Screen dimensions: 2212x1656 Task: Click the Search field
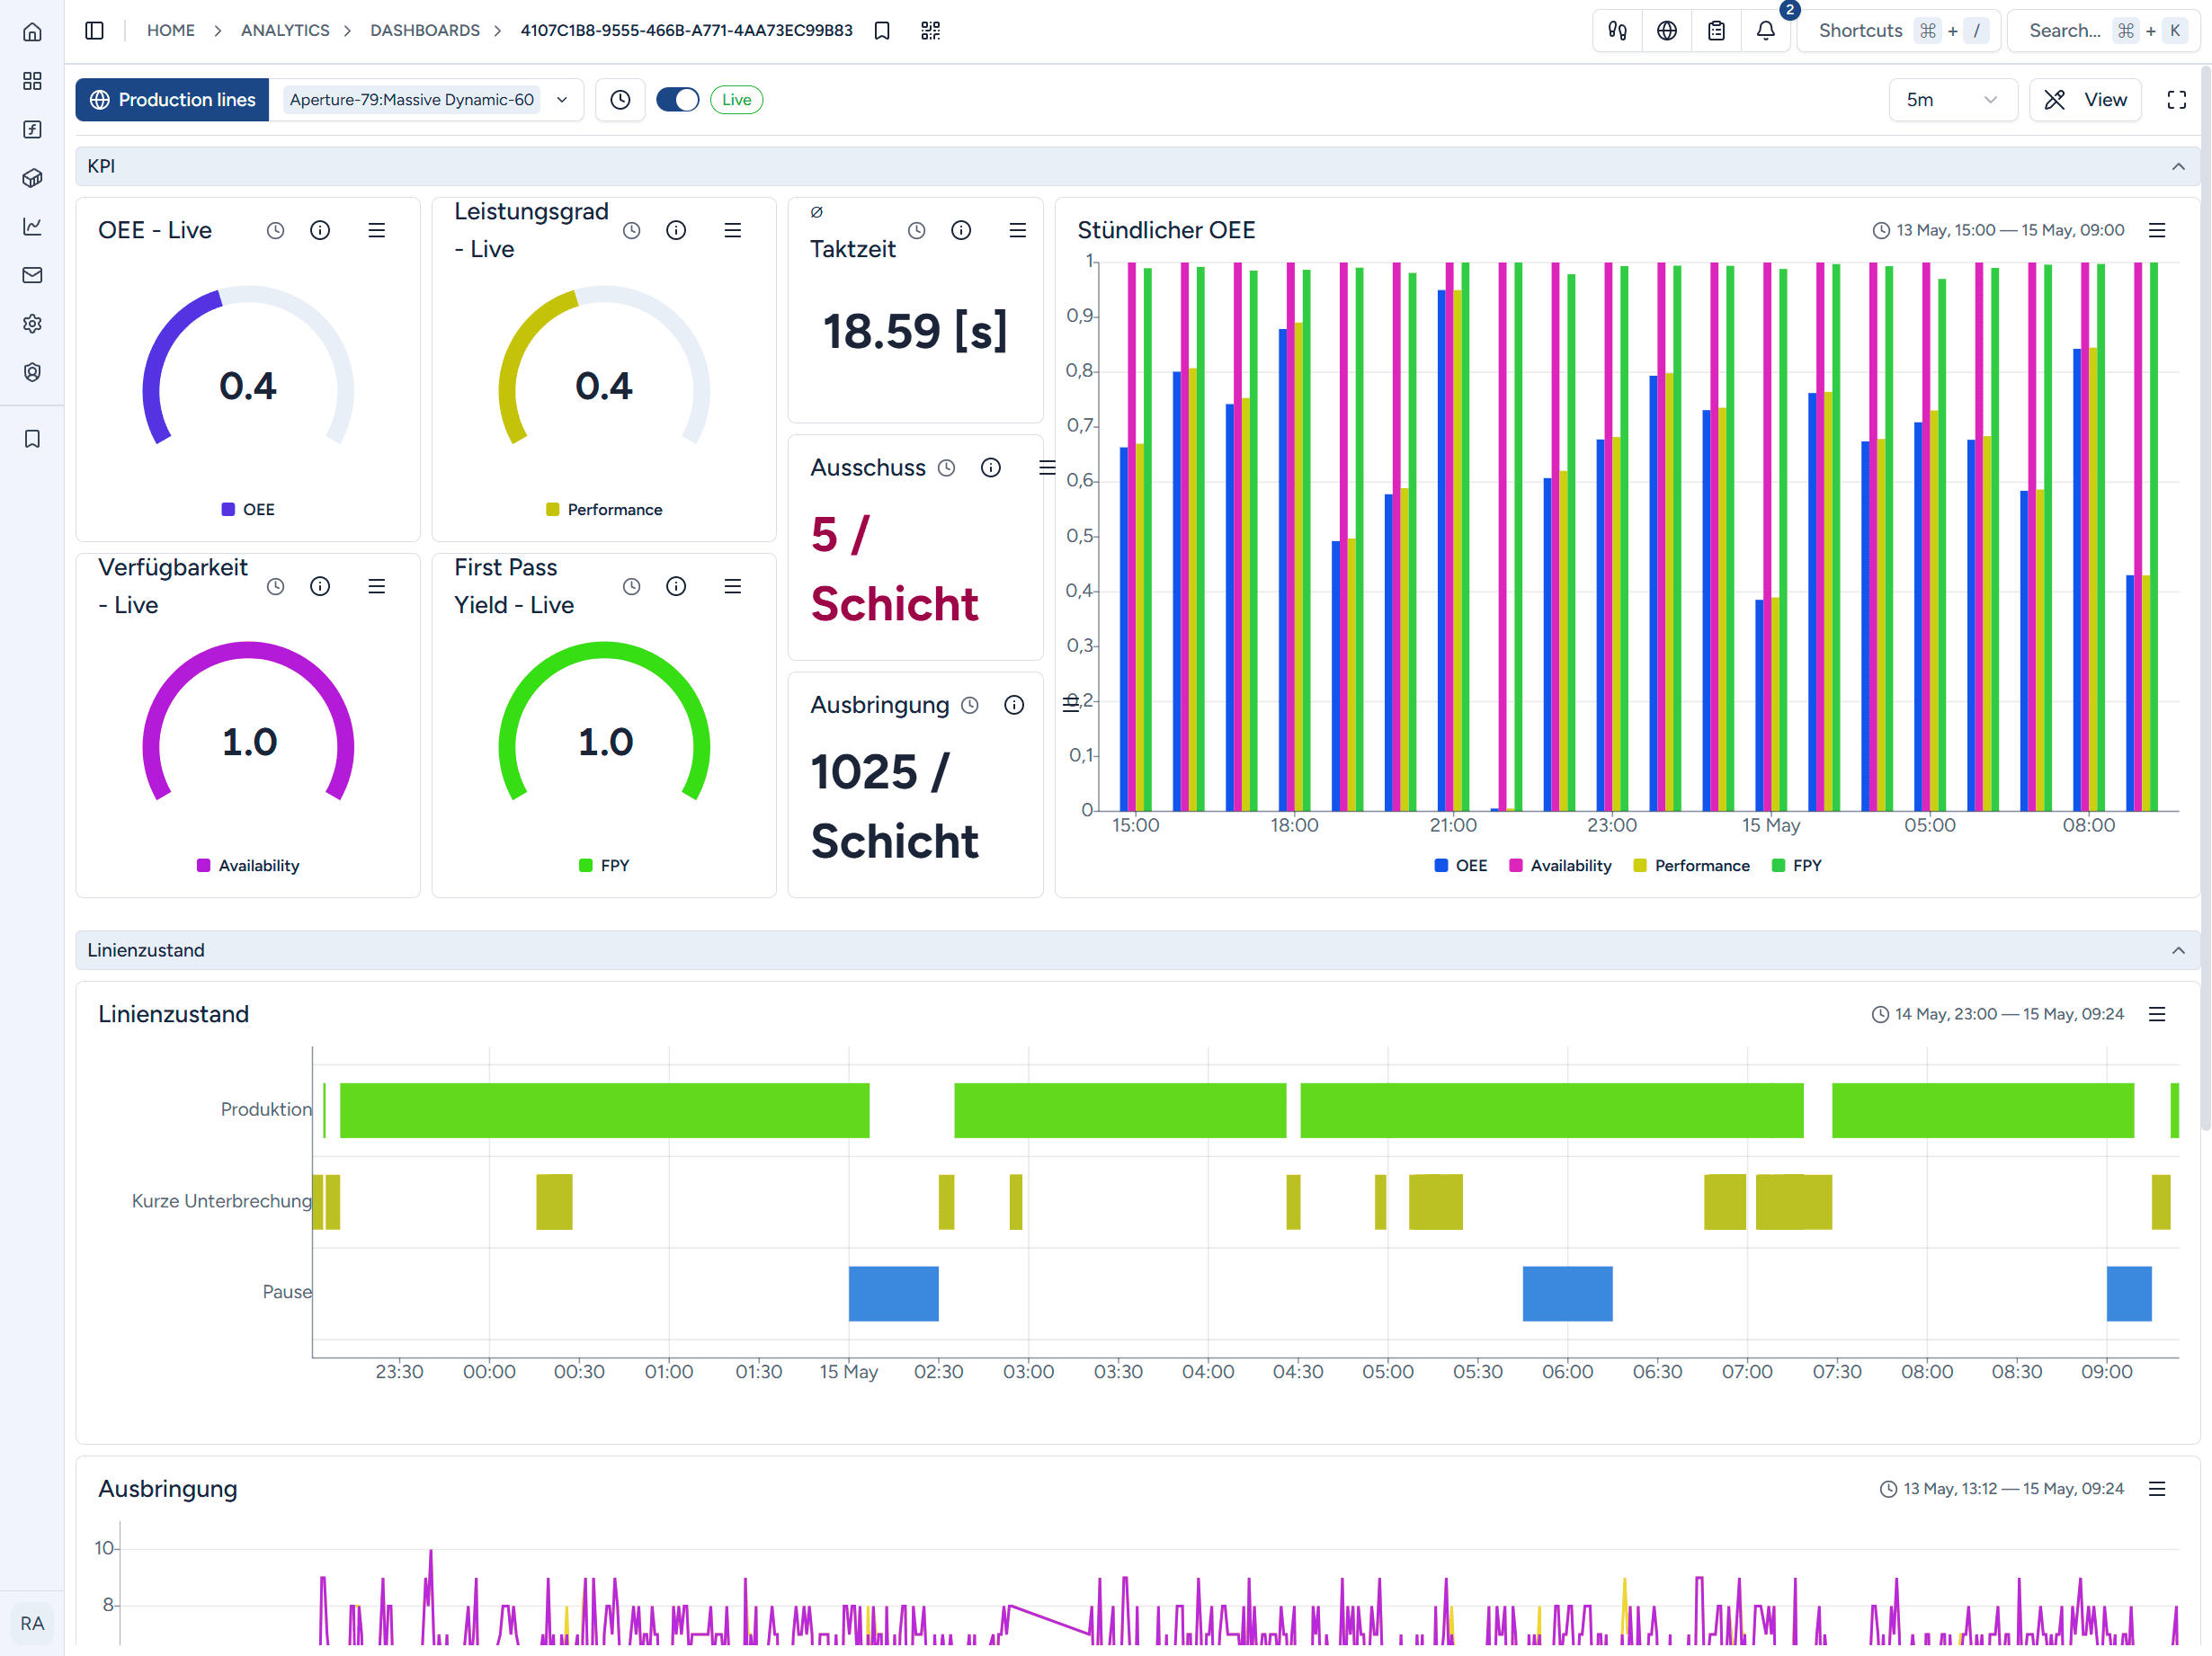(x=2104, y=31)
